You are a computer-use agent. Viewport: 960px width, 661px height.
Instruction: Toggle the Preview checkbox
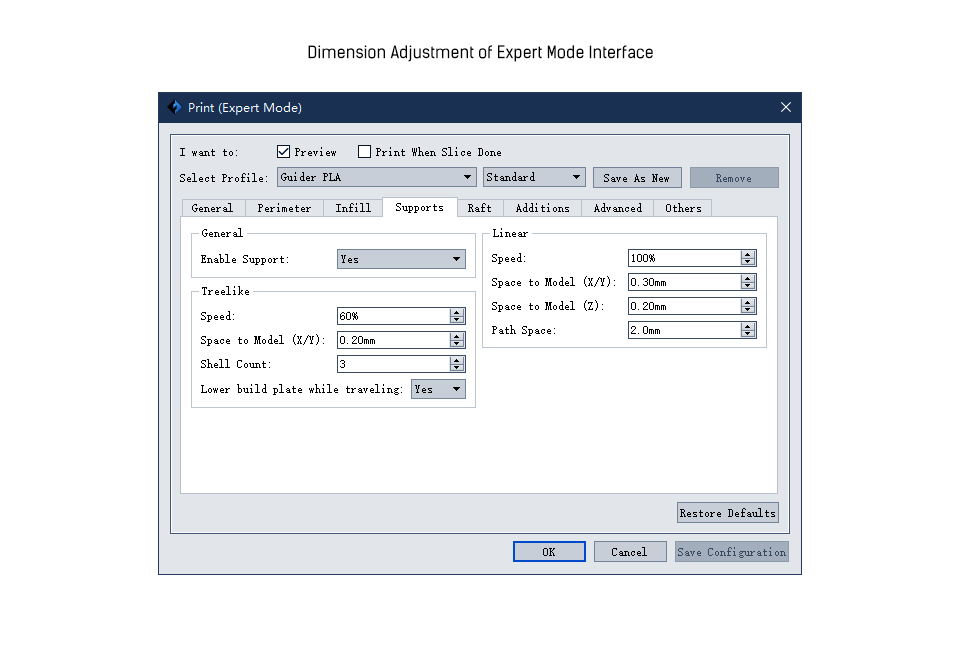point(283,152)
